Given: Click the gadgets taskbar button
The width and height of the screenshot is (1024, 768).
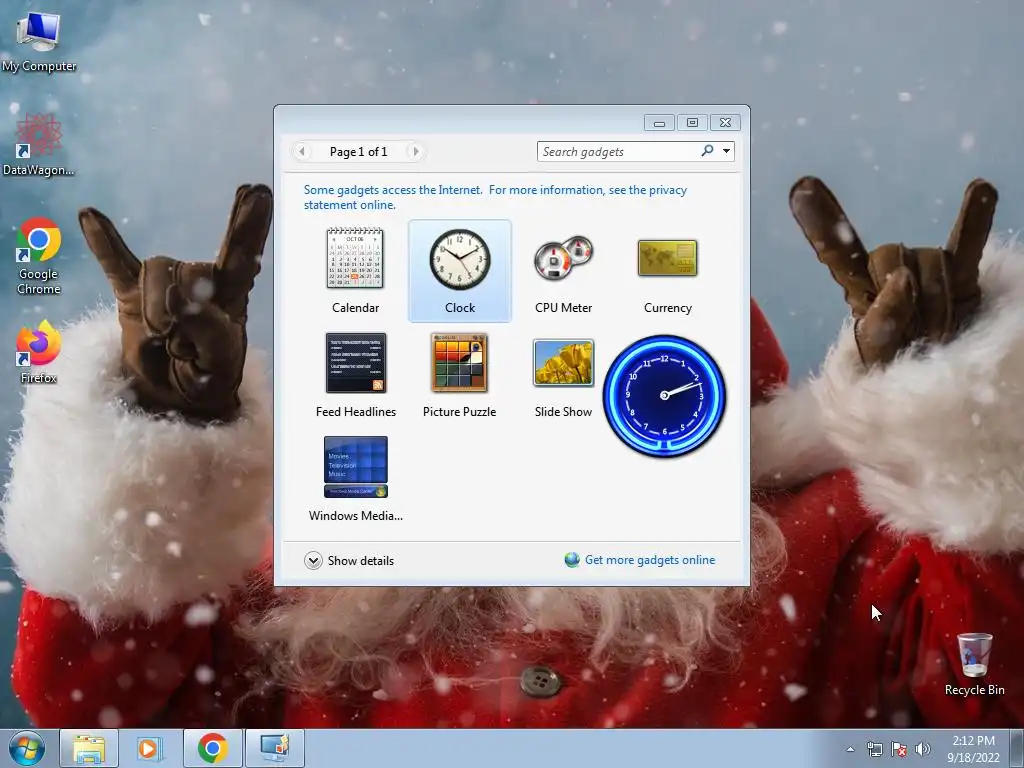Looking at the screenshot, I should click(x=274, y=748).
